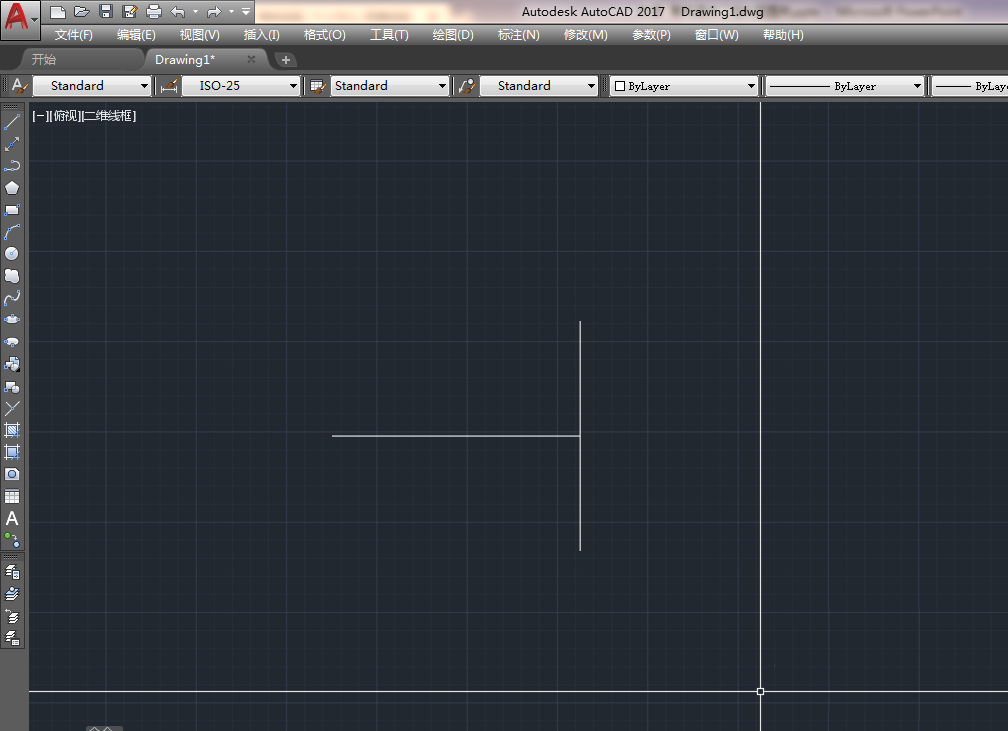Open the 绘图(D) menu
Image resolution: width=1008 pixels, height=731 pixels.
(453, 35)
